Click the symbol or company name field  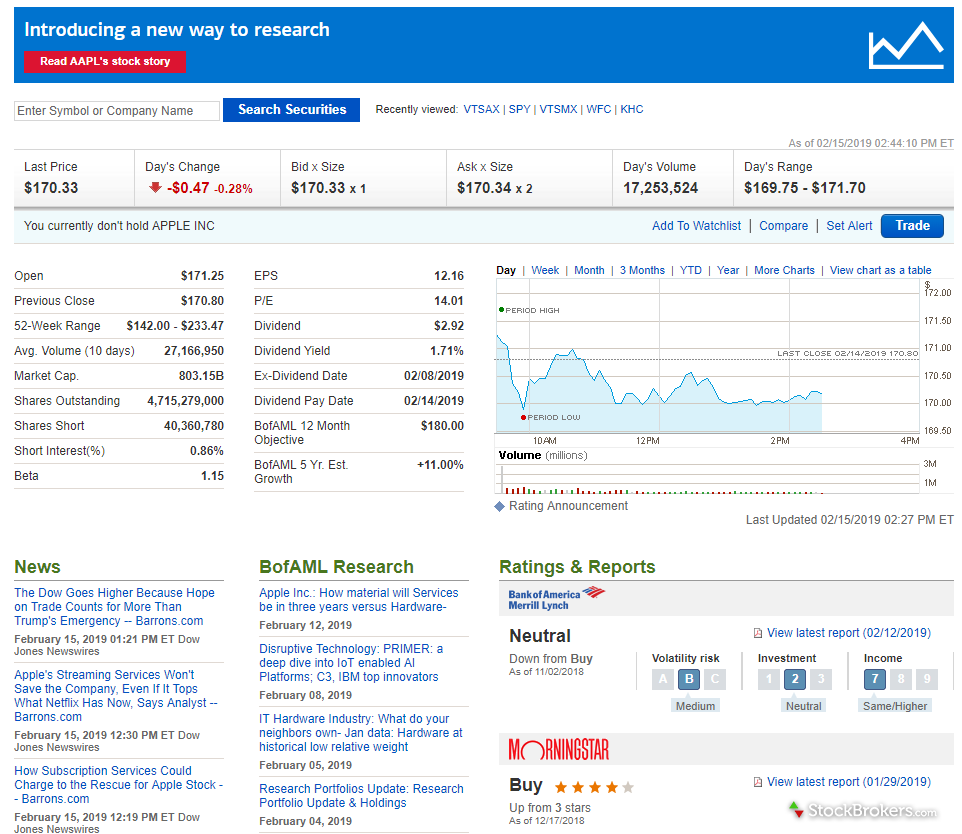coord(117,111)
